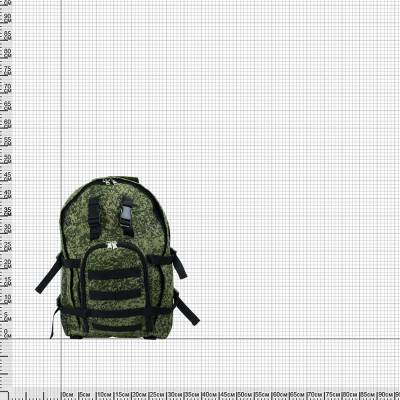Click the 5см label on the horizontal ruler
The height and width of the screenshot is (400, 400).
86,395
